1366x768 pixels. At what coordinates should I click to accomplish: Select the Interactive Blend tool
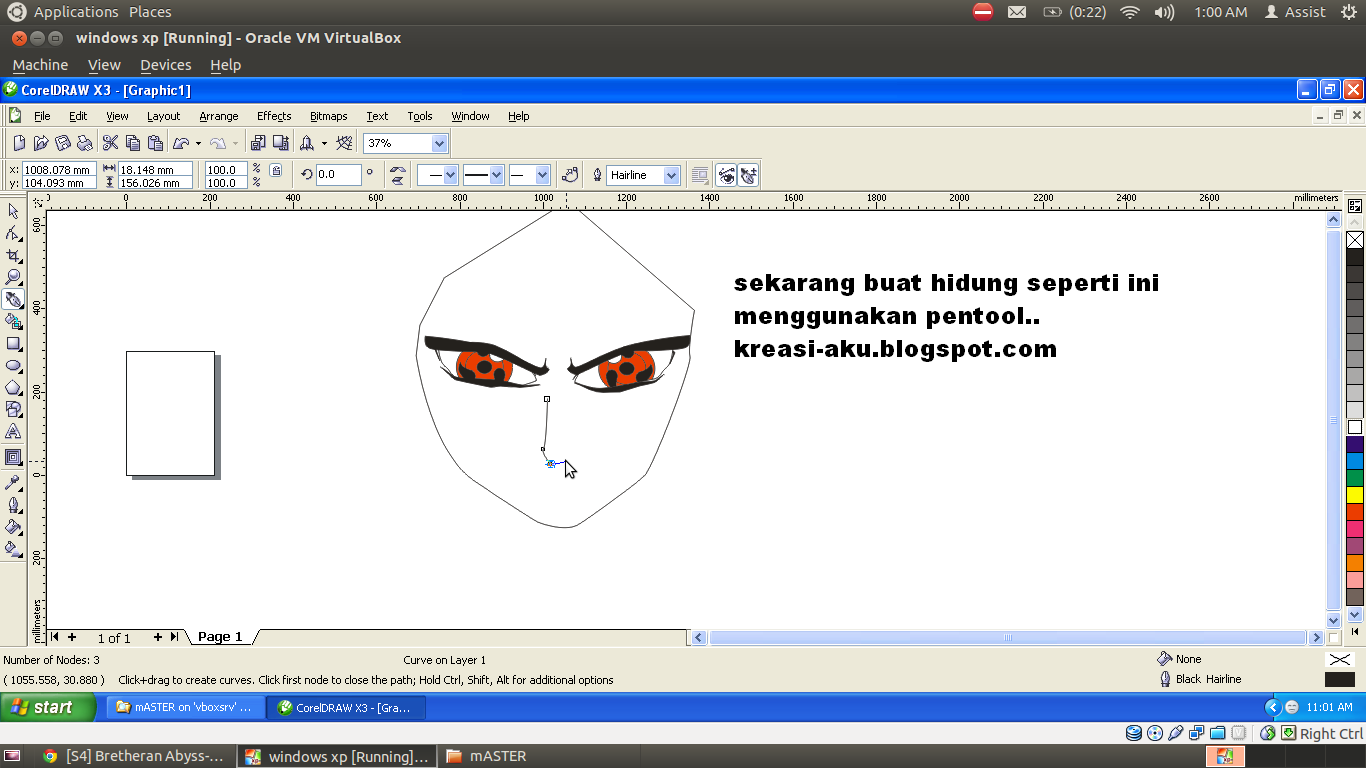[x=13, y=457]
